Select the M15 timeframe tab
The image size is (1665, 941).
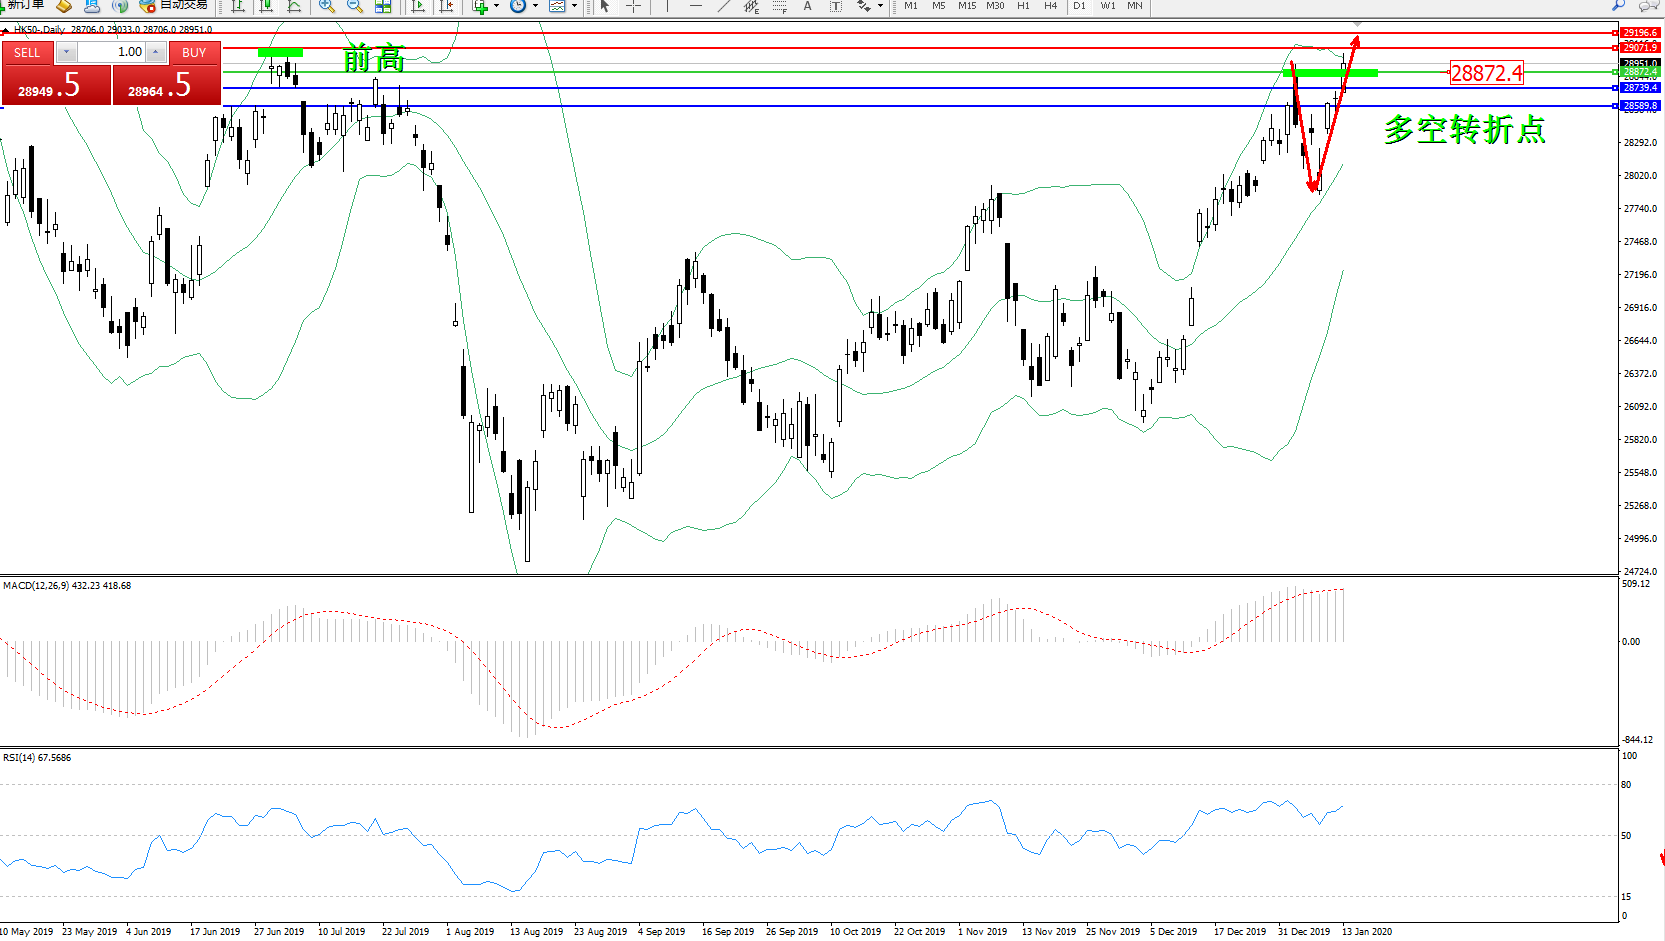tap(966, 6)
